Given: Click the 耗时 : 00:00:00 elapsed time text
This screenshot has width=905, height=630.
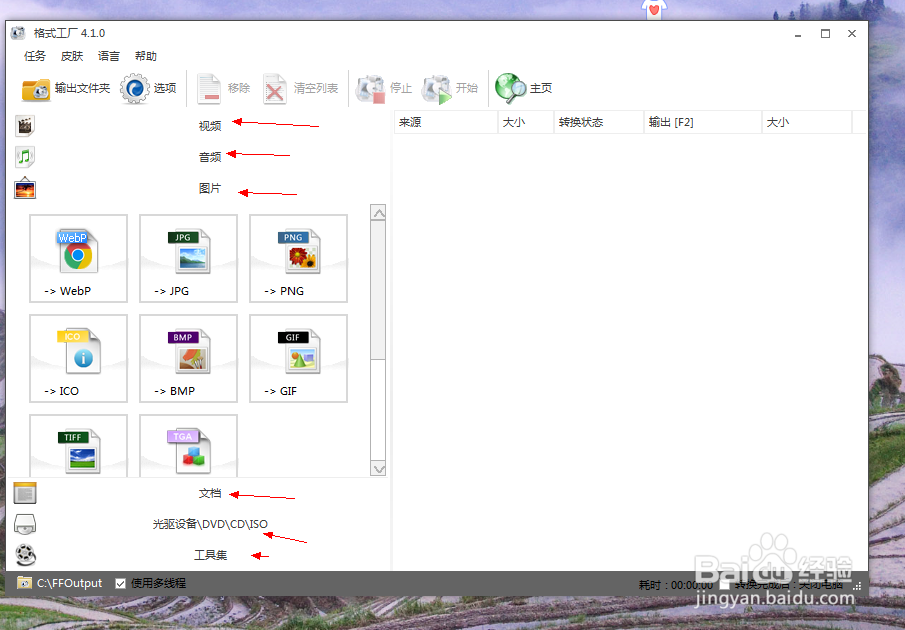Looking at the screenshot, I should coord(675,585).
